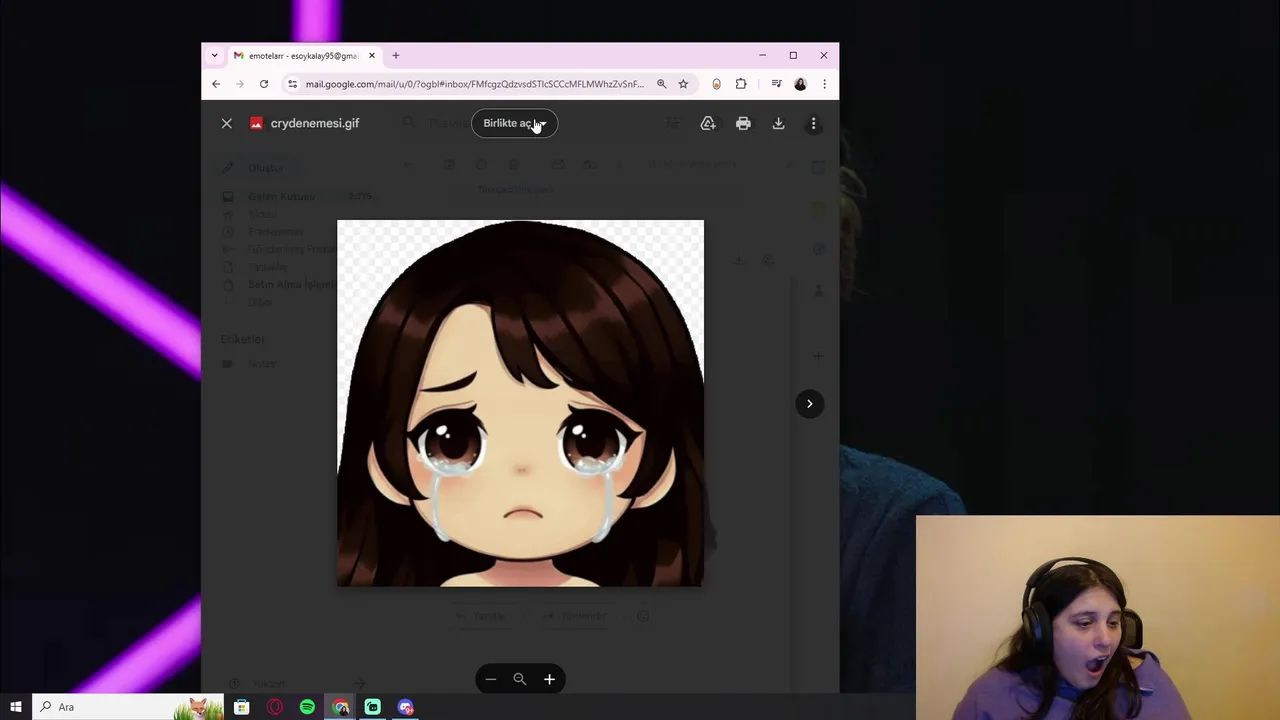Download the crydenemesi.gif file

click(778, 123)
